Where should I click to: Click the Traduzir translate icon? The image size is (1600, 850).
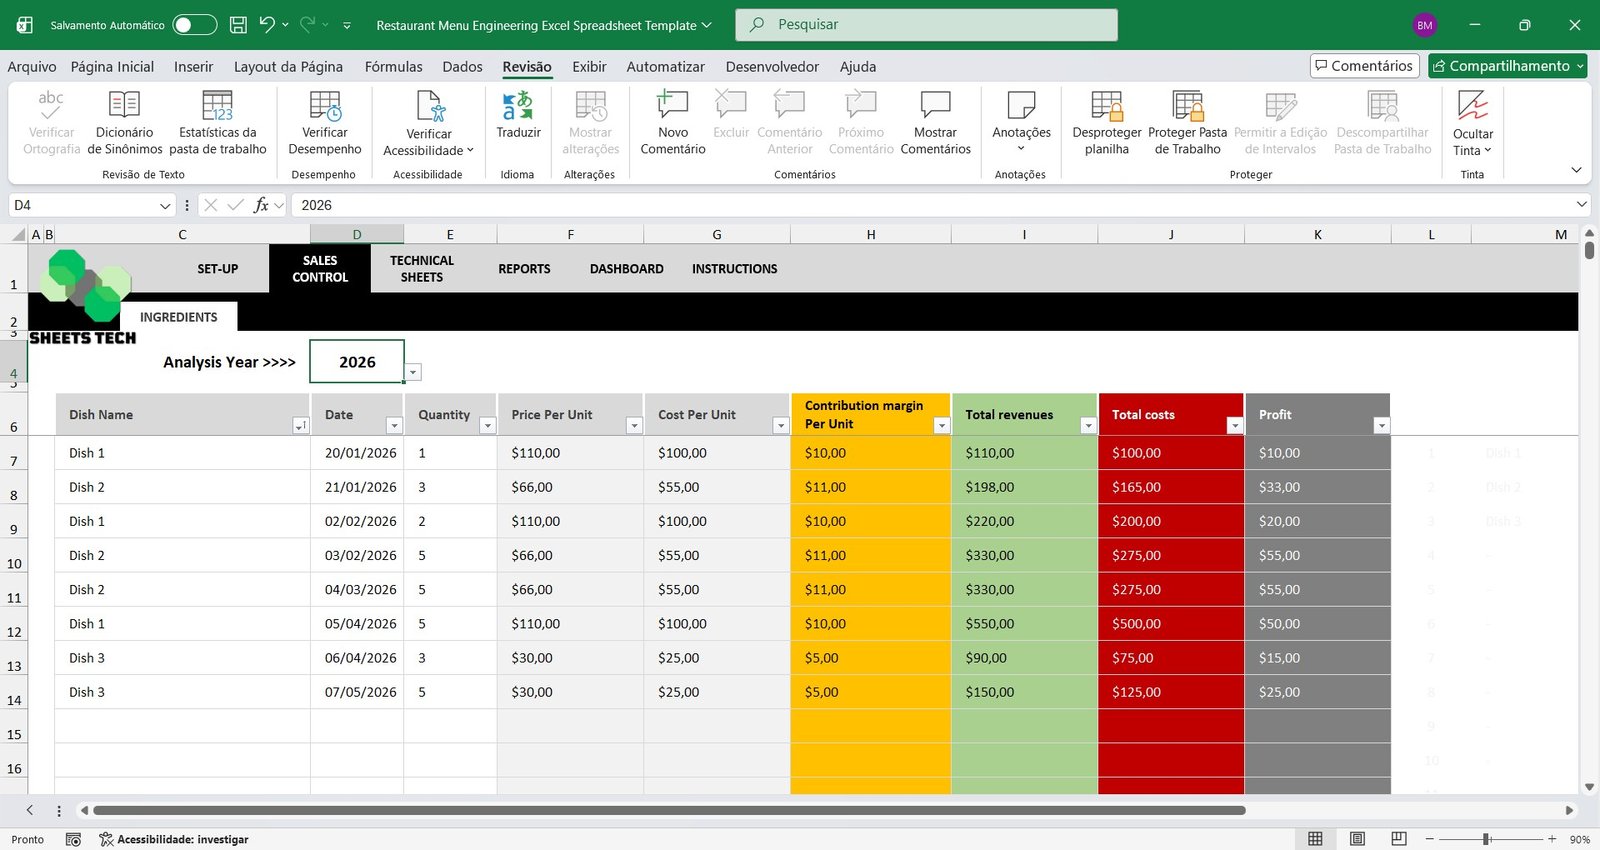(x=517, y=106)
